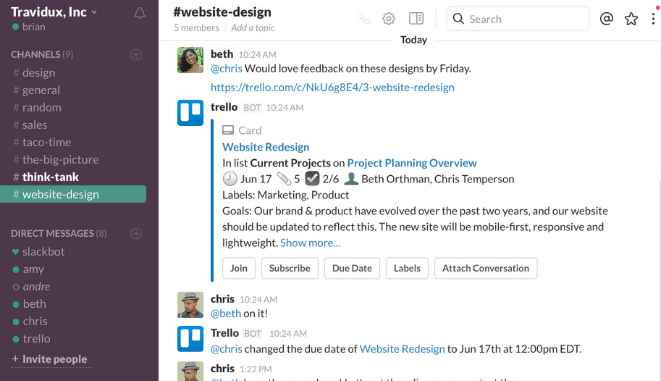Screen dimensions: 661x381
Task: Click 'Add a topic' in header
Action: coord(253,28)
